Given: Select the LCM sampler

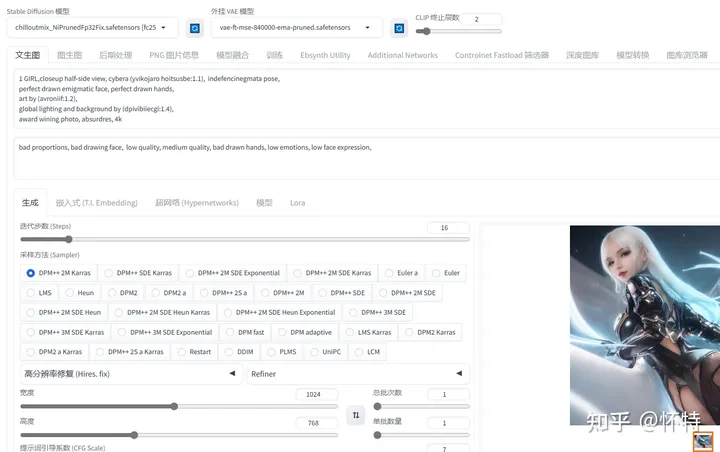Looking at the screenshot, I should 367,352.
